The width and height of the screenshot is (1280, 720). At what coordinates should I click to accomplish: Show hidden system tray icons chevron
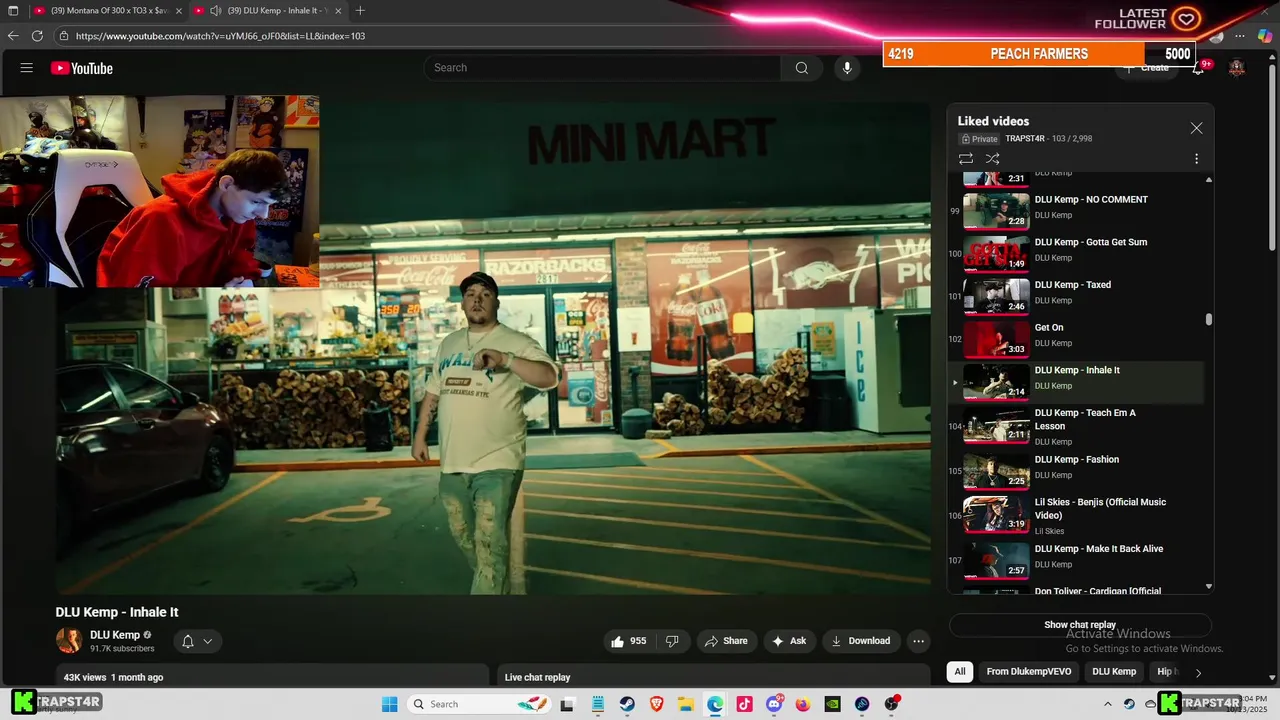1107,704
